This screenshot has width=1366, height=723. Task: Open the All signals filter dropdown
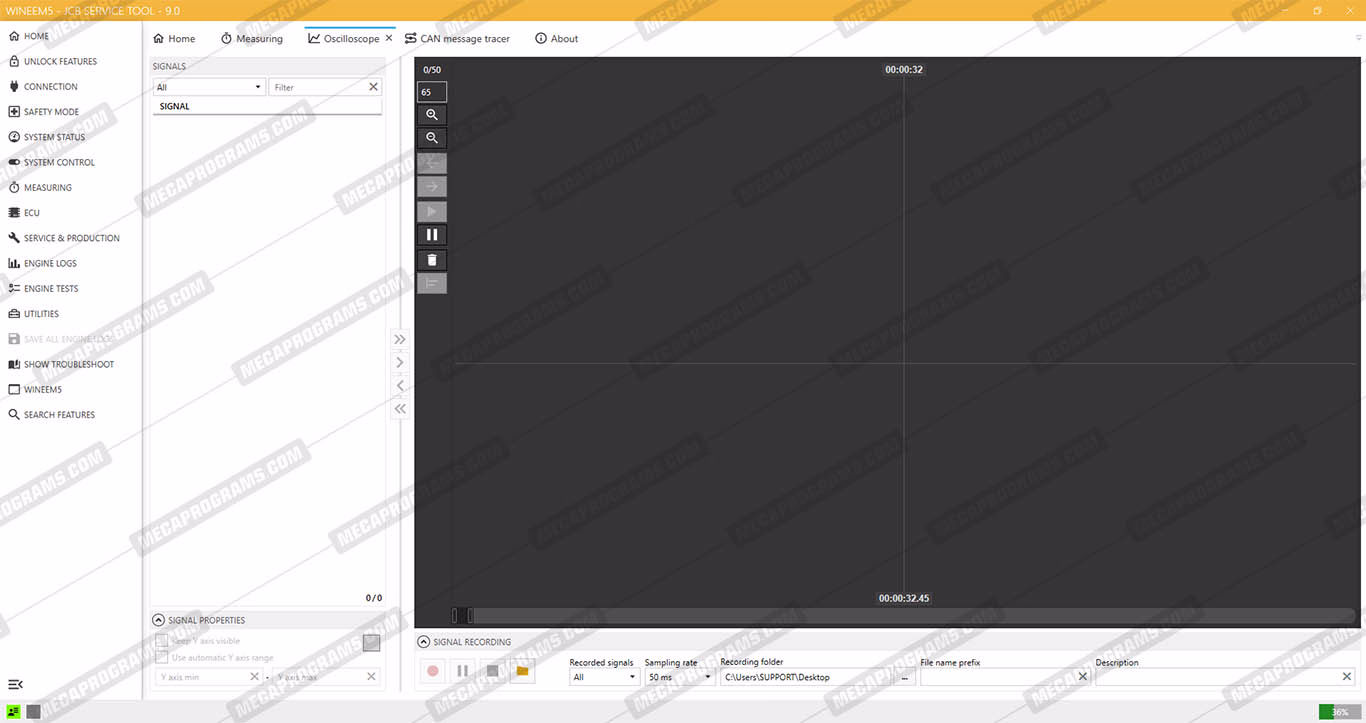209,87
